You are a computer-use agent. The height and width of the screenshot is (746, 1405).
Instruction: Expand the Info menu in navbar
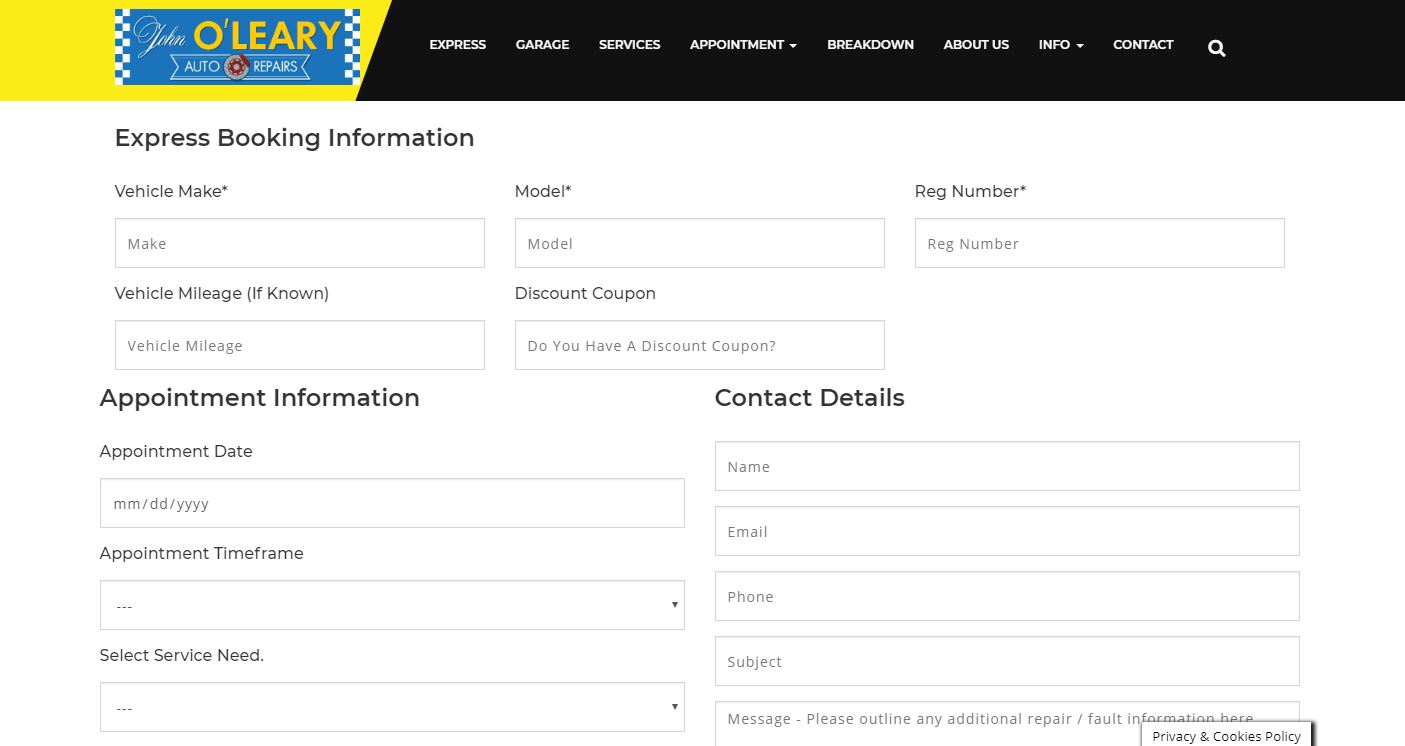[x=1060, y=45]
